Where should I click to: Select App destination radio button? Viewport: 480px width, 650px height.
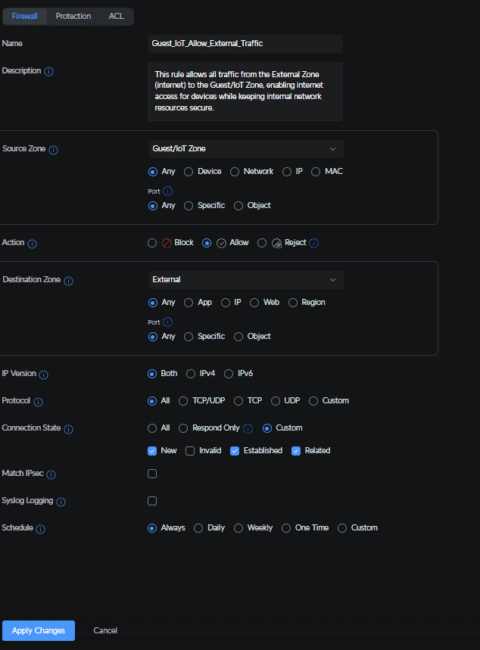189,303
